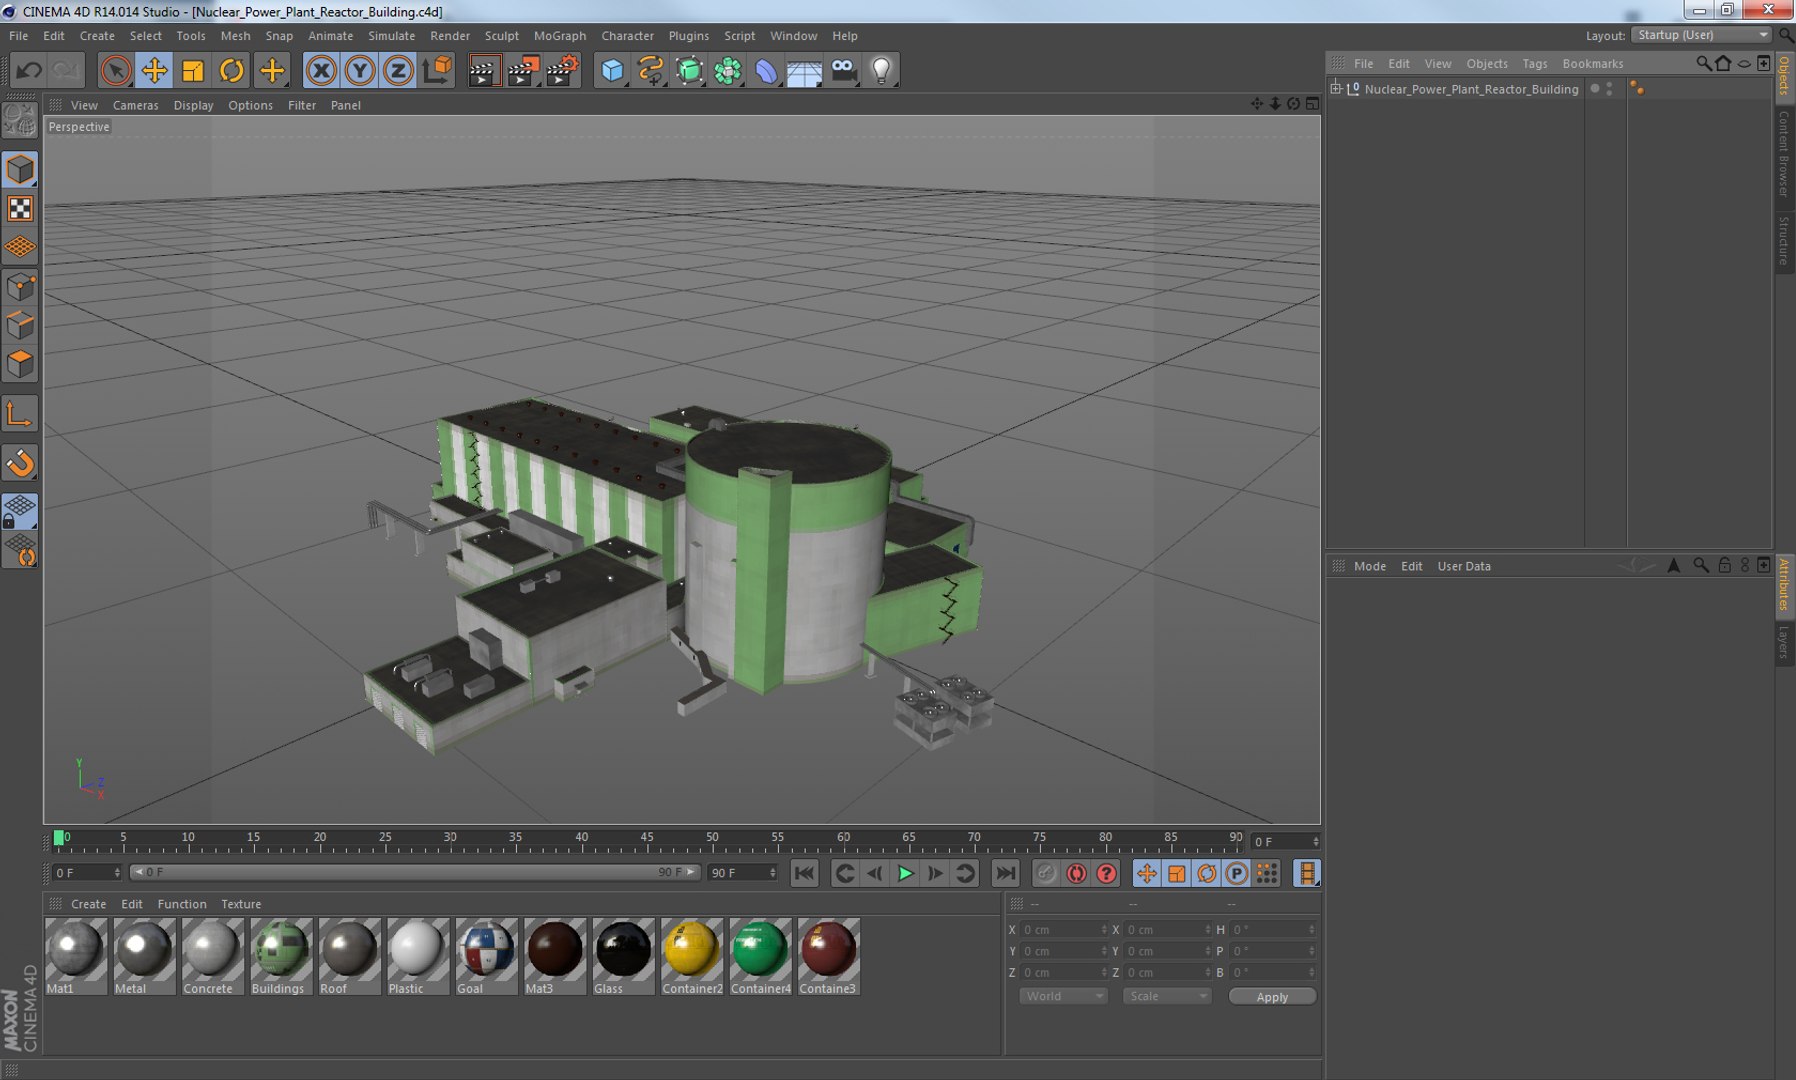The width and height of the screenshot is (1796, 1080).
Task: Click Record Active Objects keyframe button
Action: 1046,873
